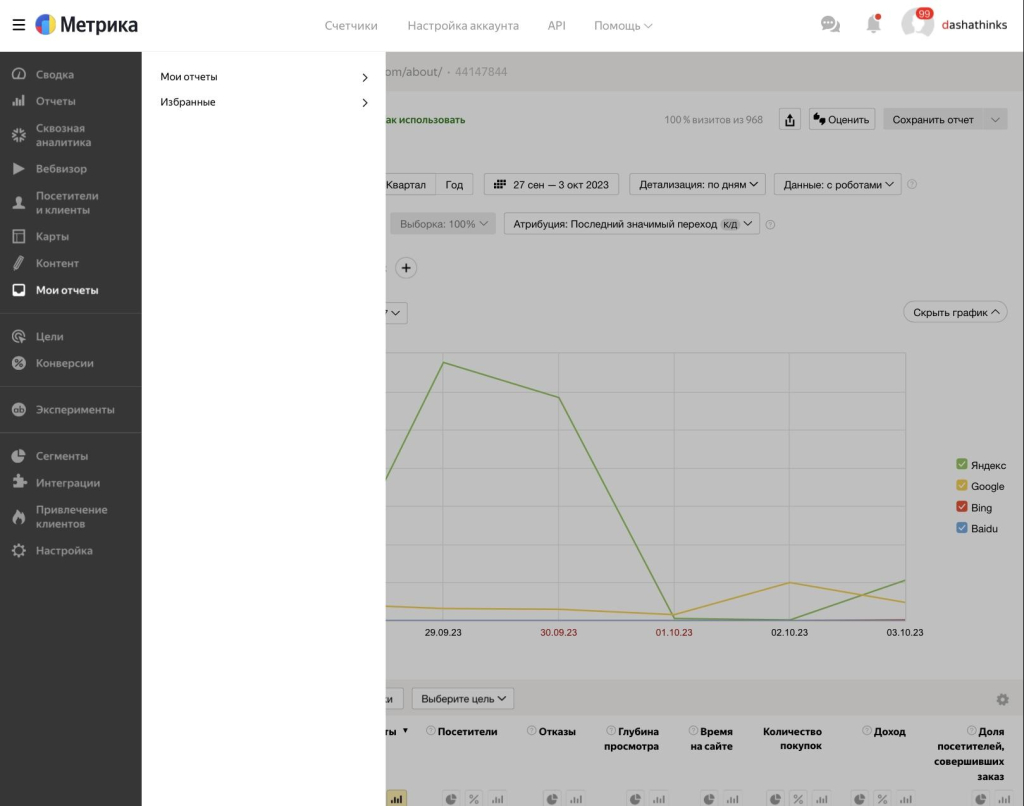The width and height of the screenshot is (1024, 806).
Task: Click the Сохранить отчет button
Action: 932,120
